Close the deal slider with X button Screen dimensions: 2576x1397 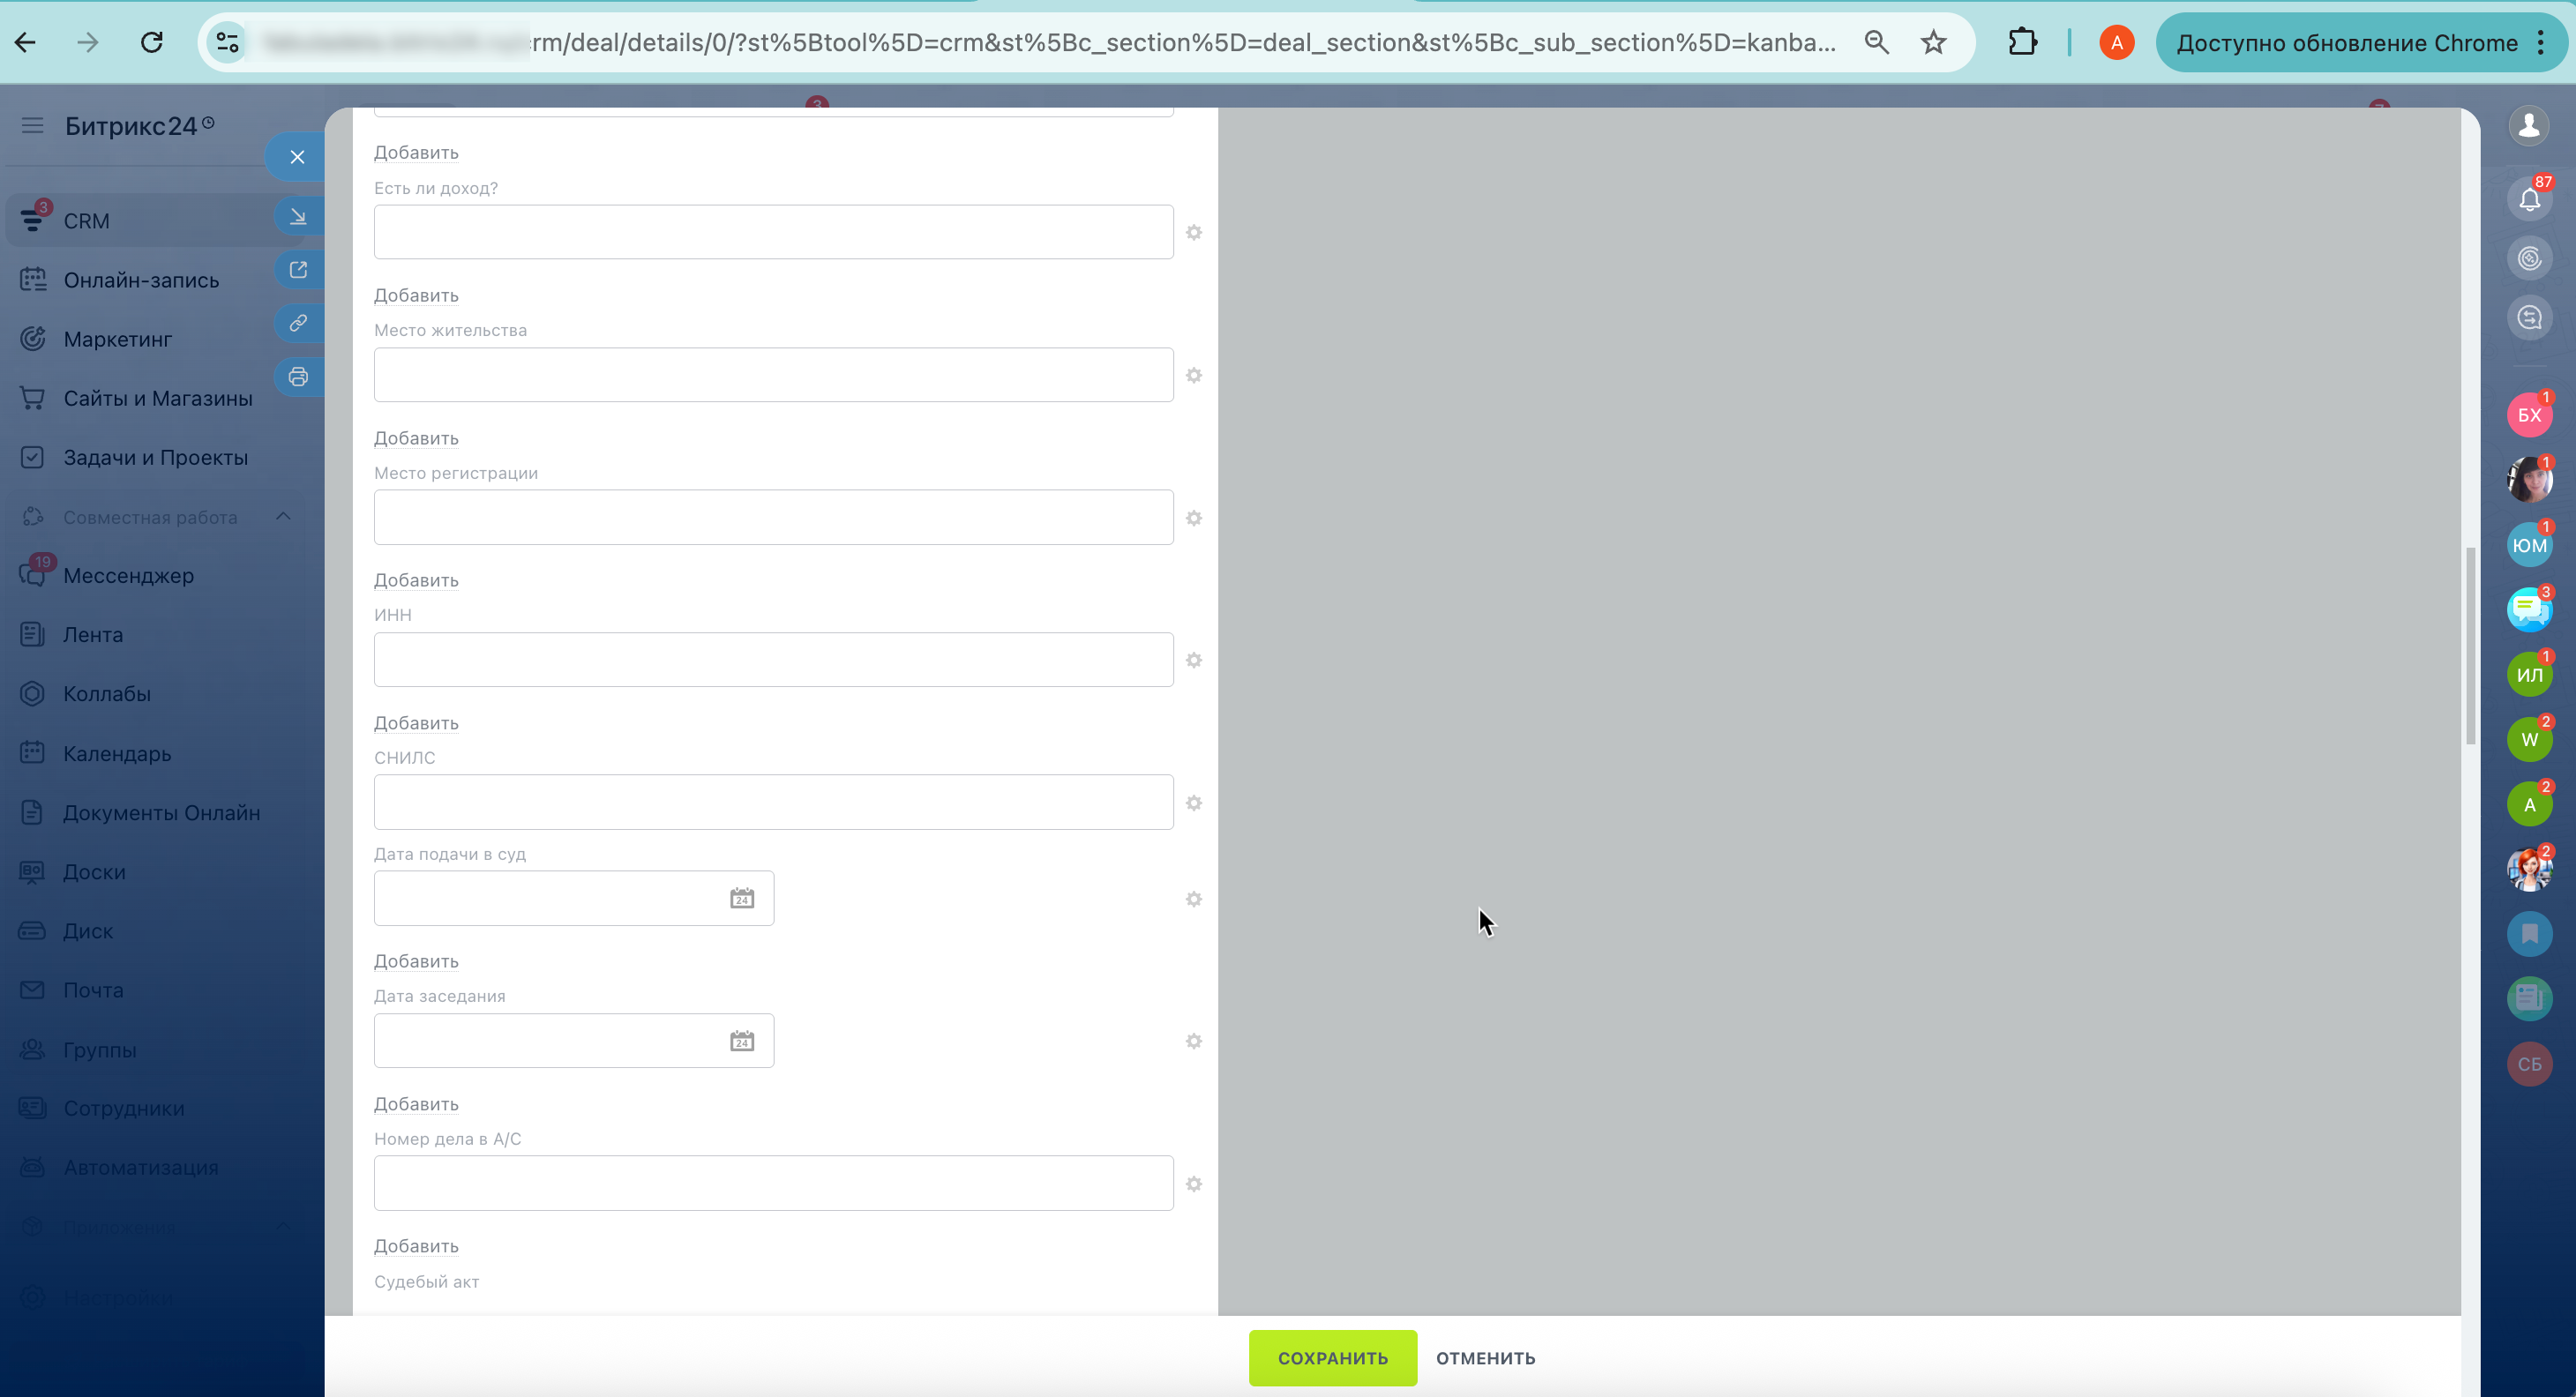[297, 157]
